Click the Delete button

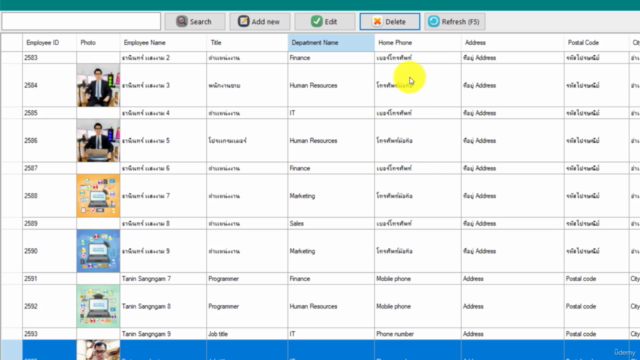[x=389, y=22]
